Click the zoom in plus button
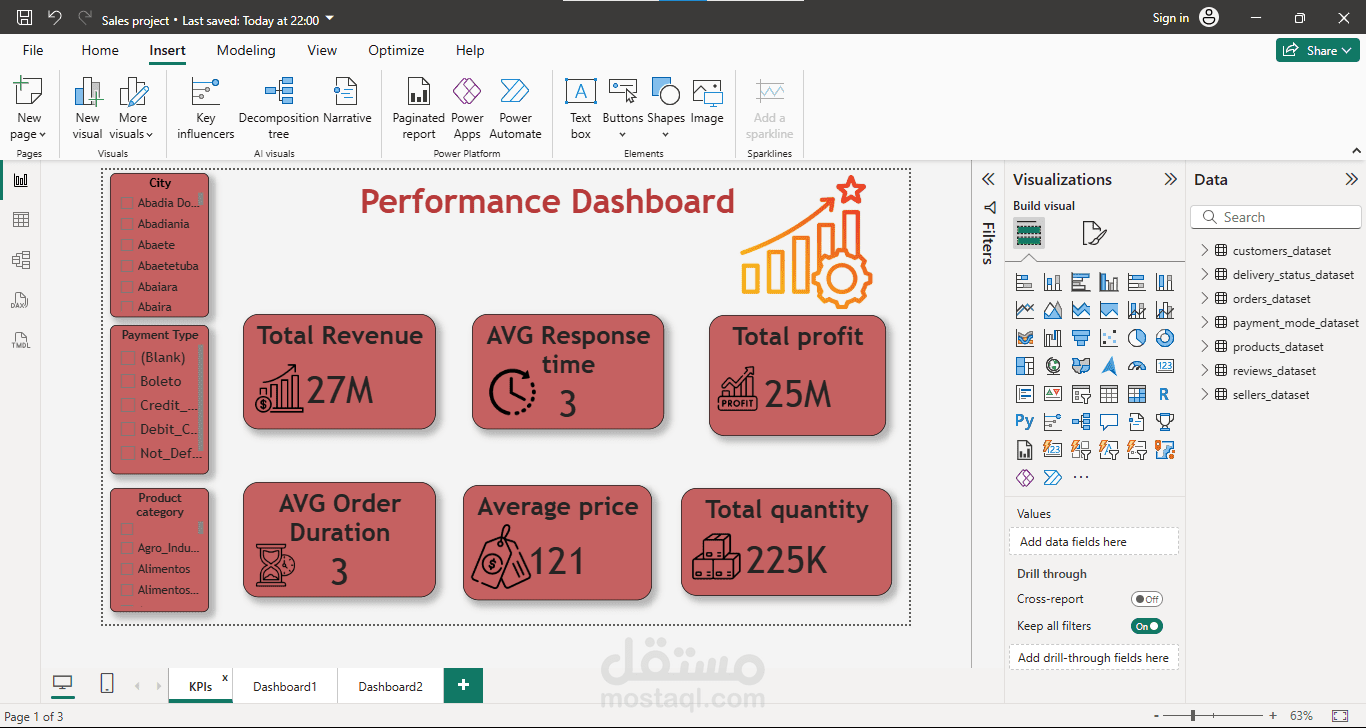This screenshot has height=728, width=1366. coord(1272,716)
